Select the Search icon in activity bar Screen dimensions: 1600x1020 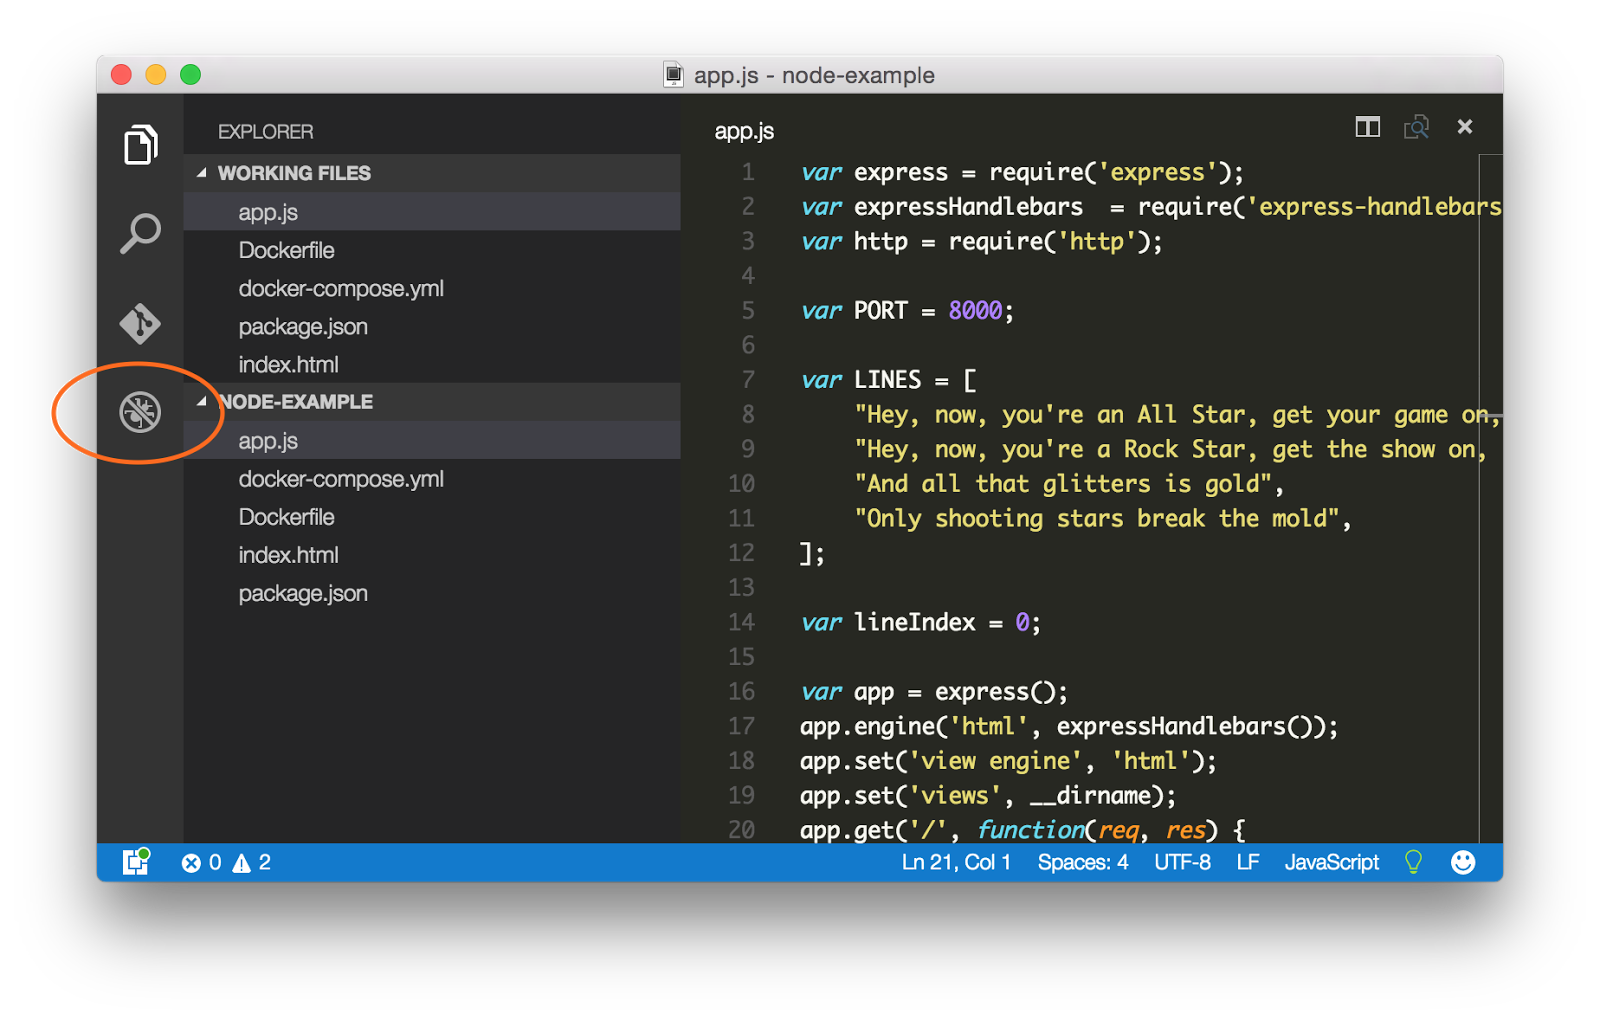tap(140, 233)
